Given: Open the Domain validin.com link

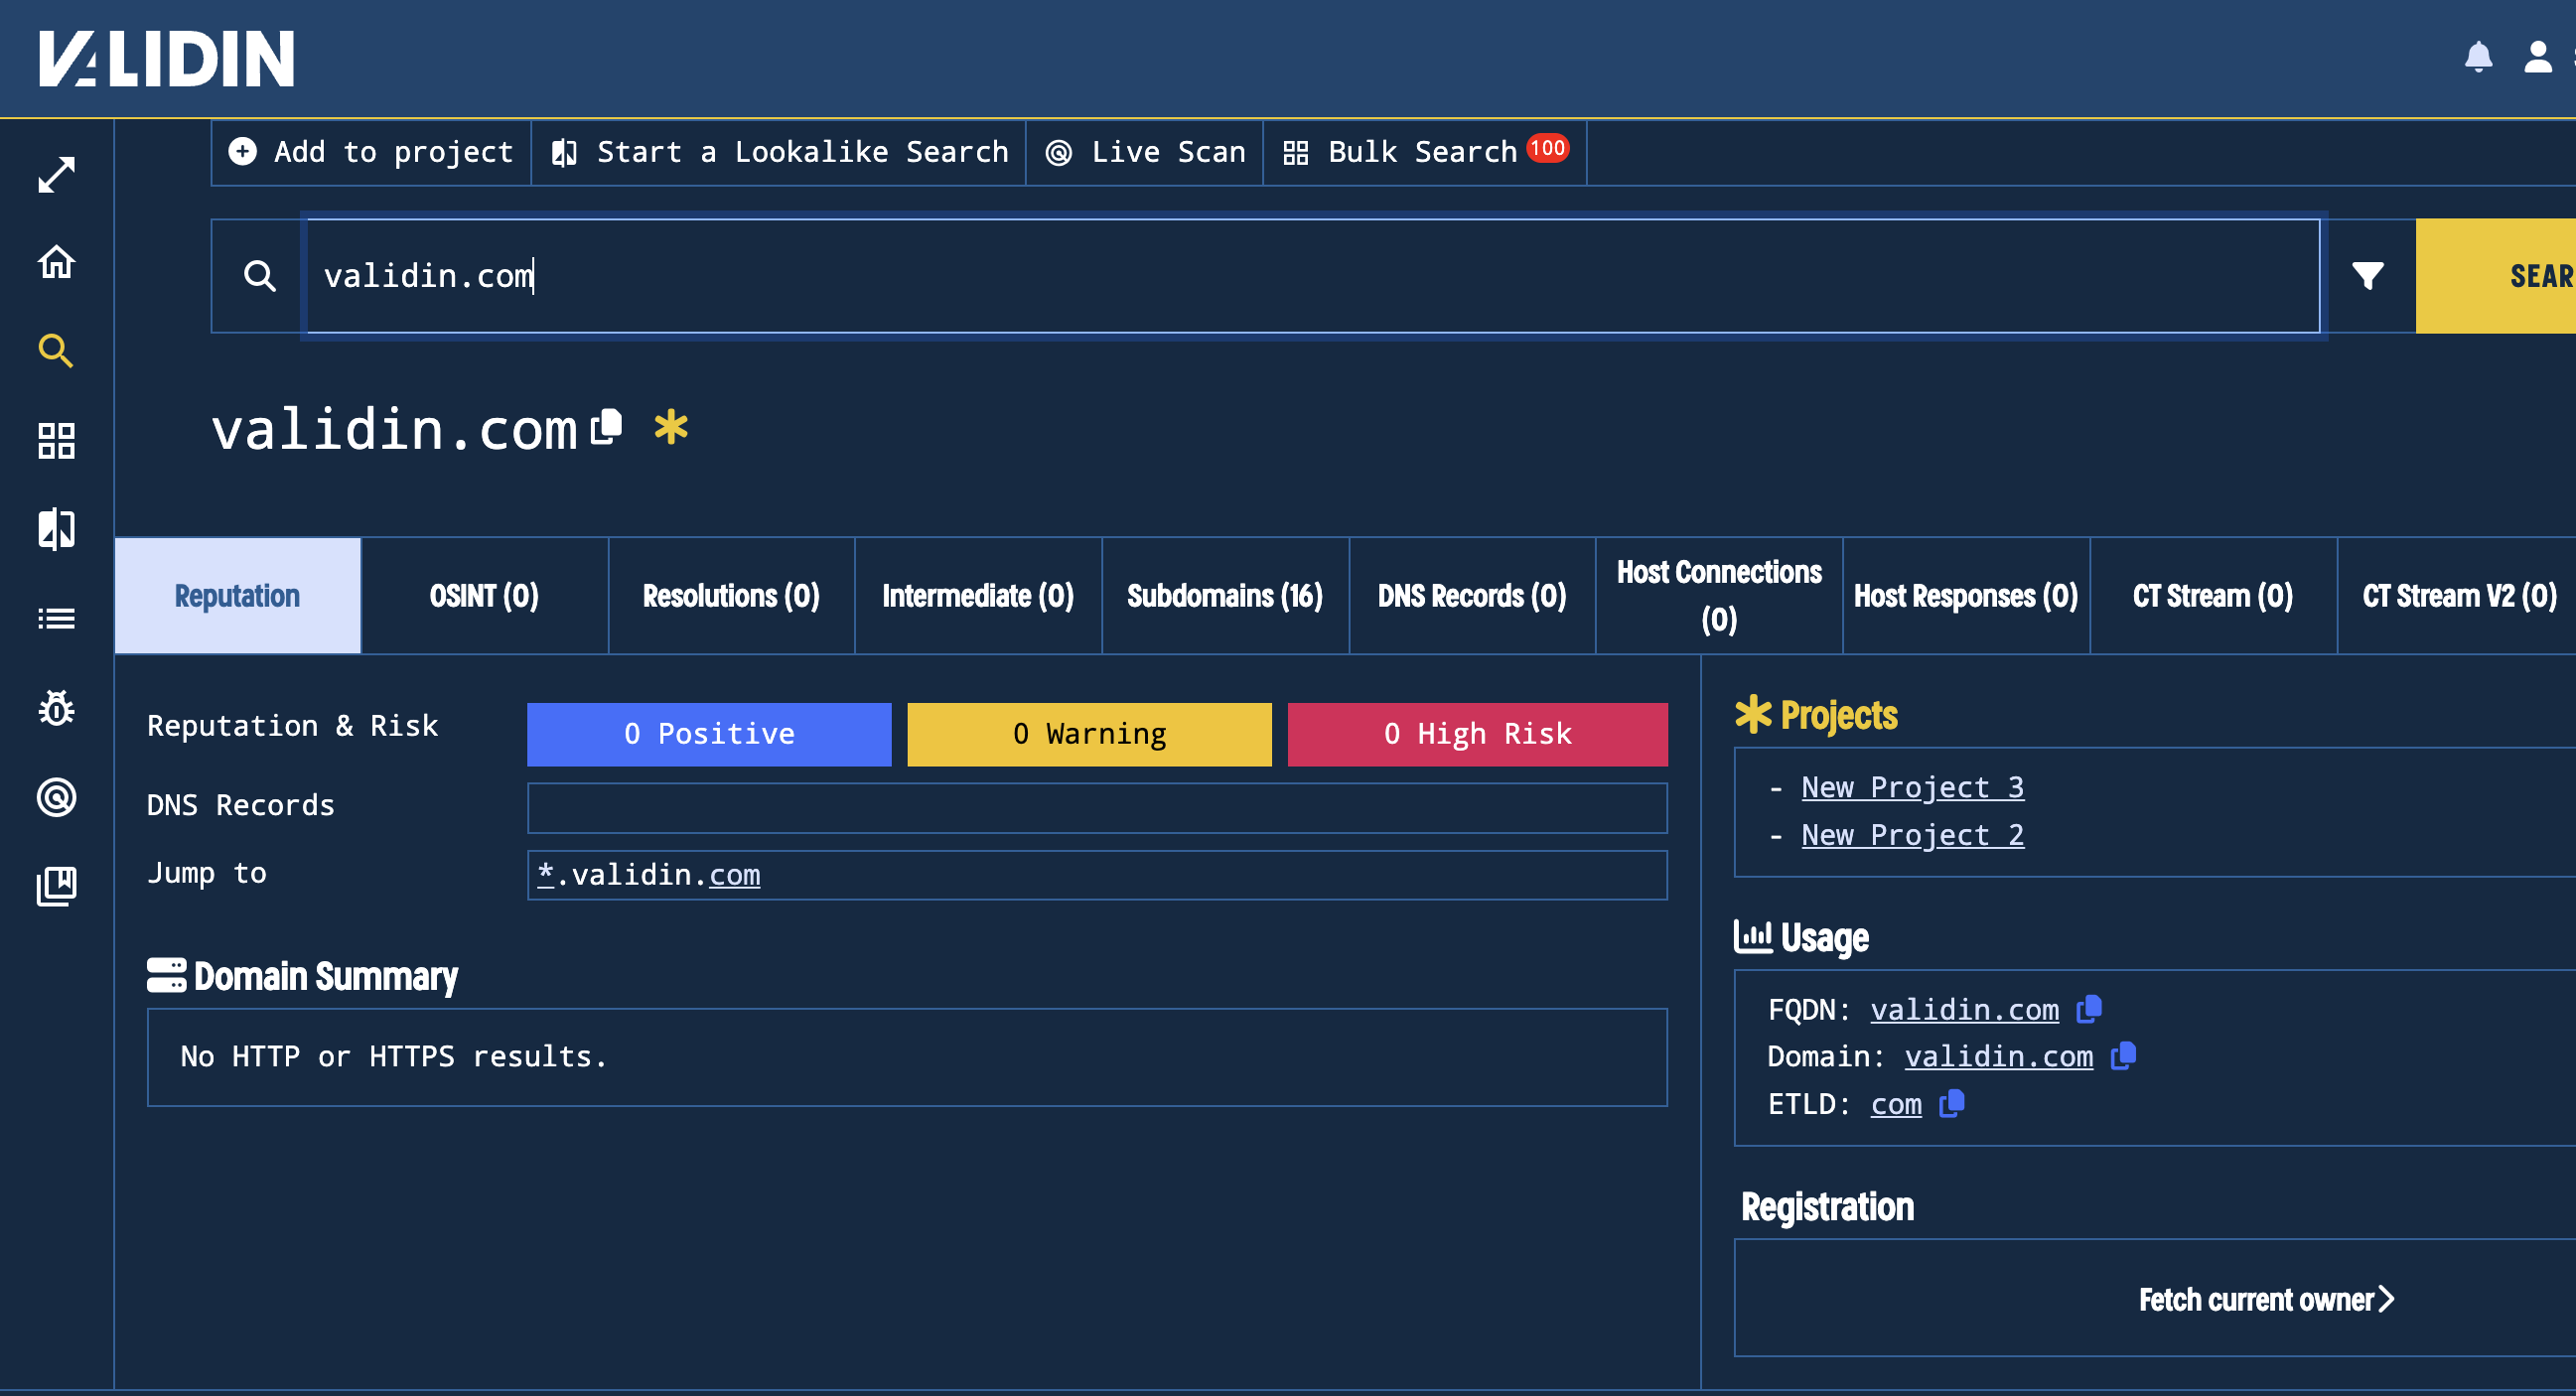Looking at the screenshot, I should 1998,1057.
